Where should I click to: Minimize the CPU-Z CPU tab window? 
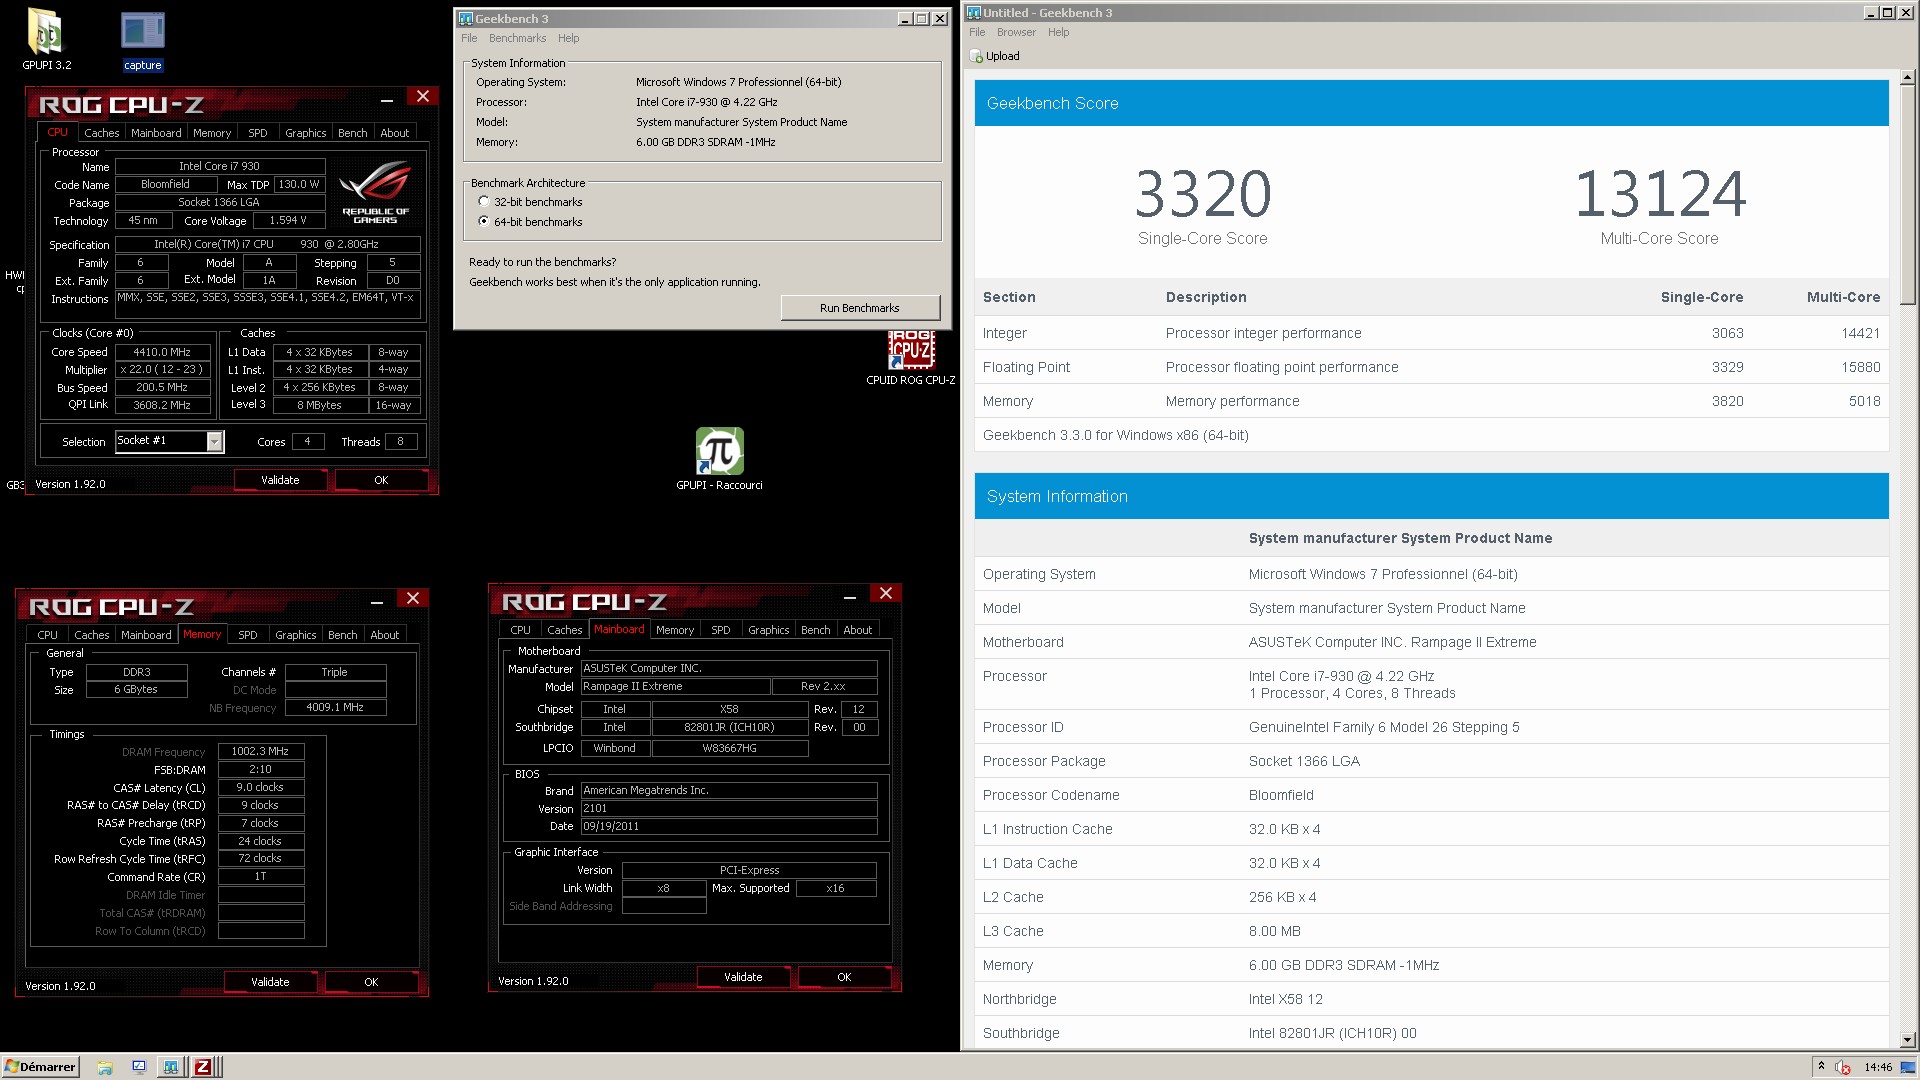click(x=386, y=98)
